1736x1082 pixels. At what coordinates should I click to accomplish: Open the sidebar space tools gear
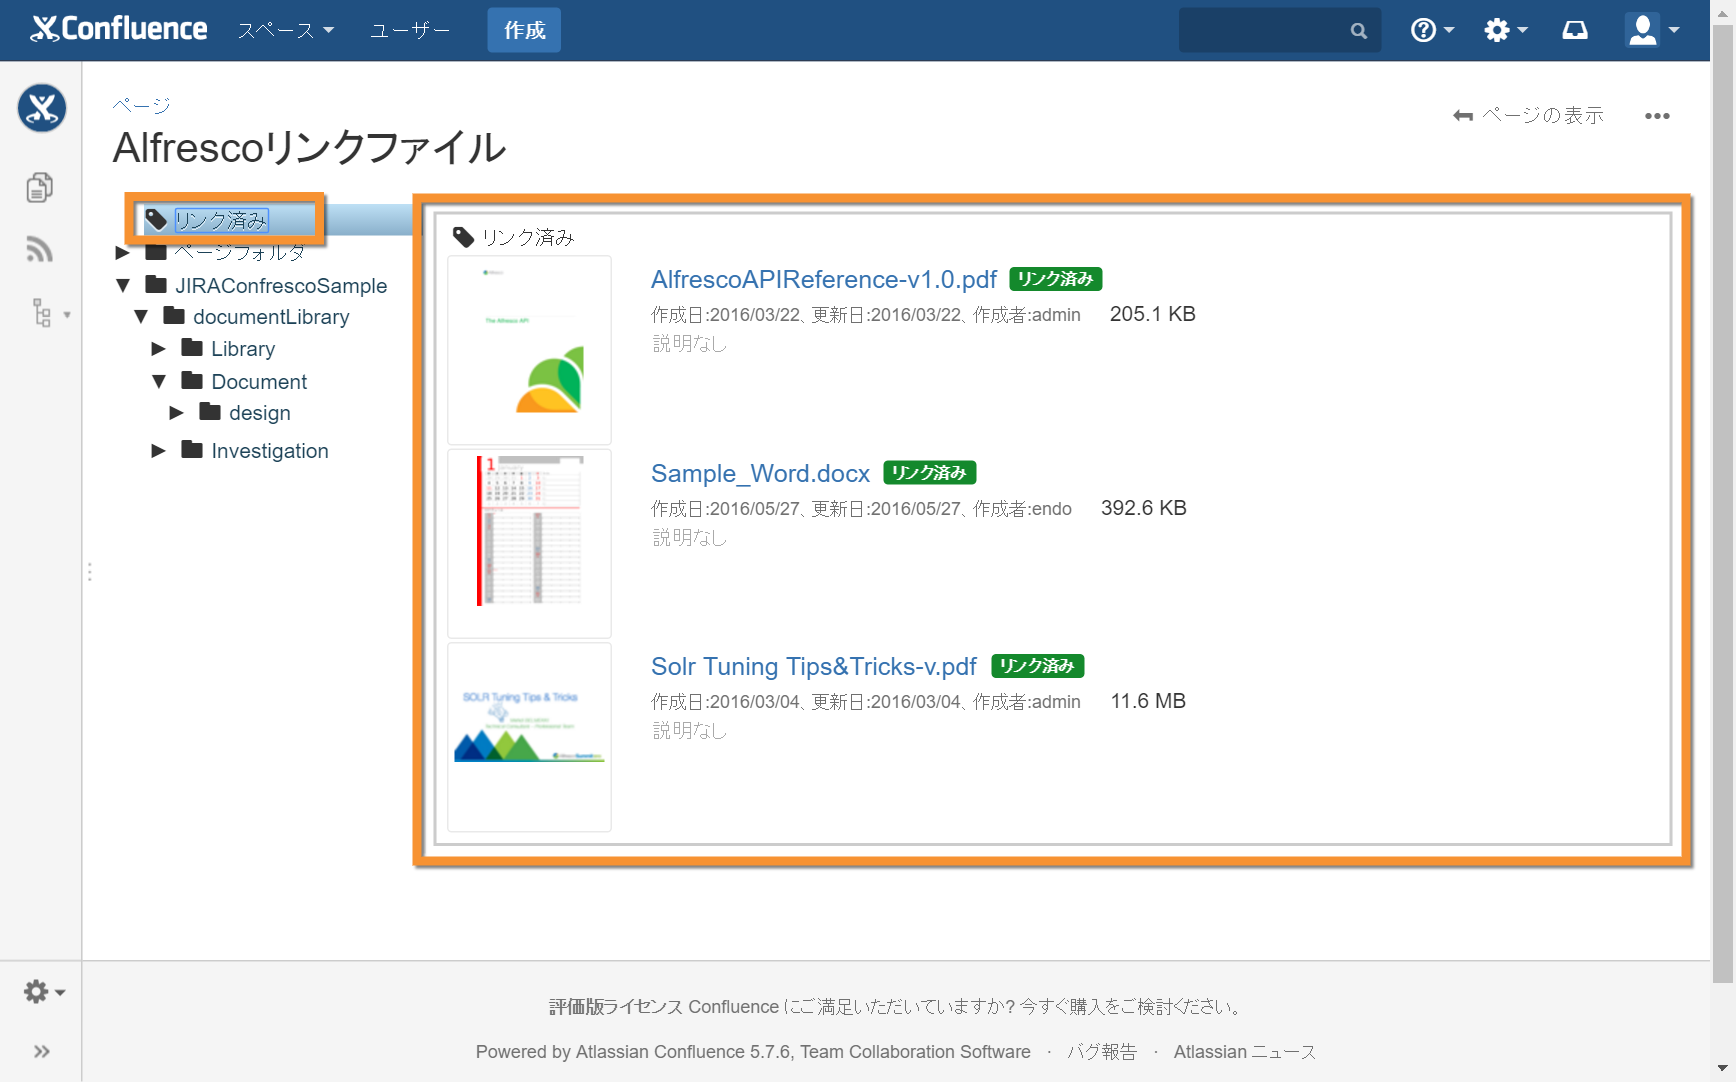point(44,992)
